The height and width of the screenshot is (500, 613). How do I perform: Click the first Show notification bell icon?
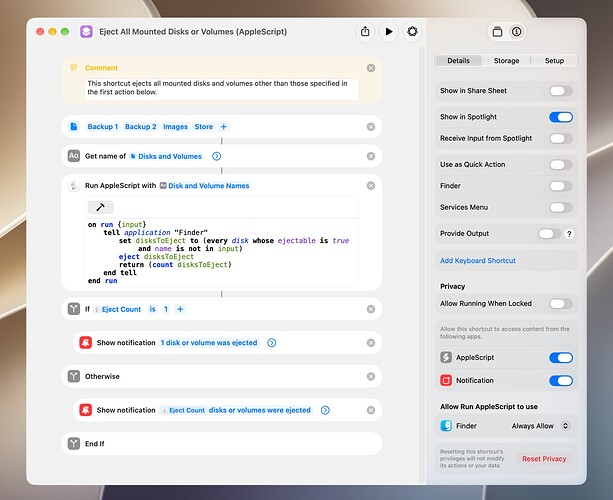pos(86,342)
